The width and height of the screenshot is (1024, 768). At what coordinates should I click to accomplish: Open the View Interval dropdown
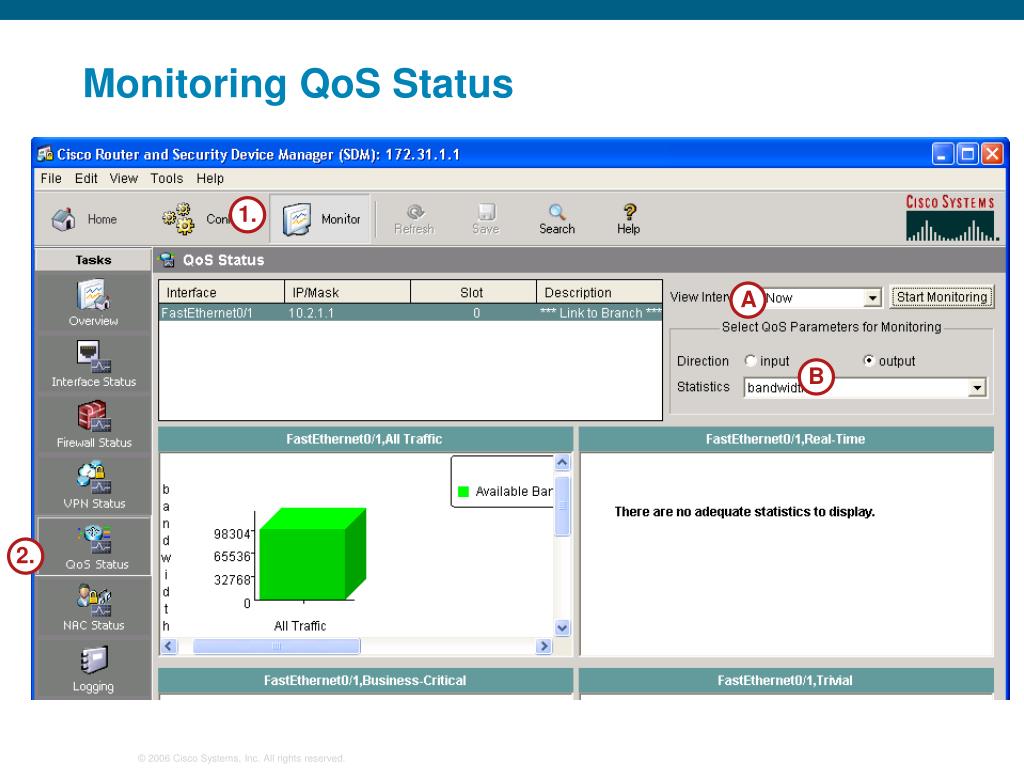[x=872, y=298]
